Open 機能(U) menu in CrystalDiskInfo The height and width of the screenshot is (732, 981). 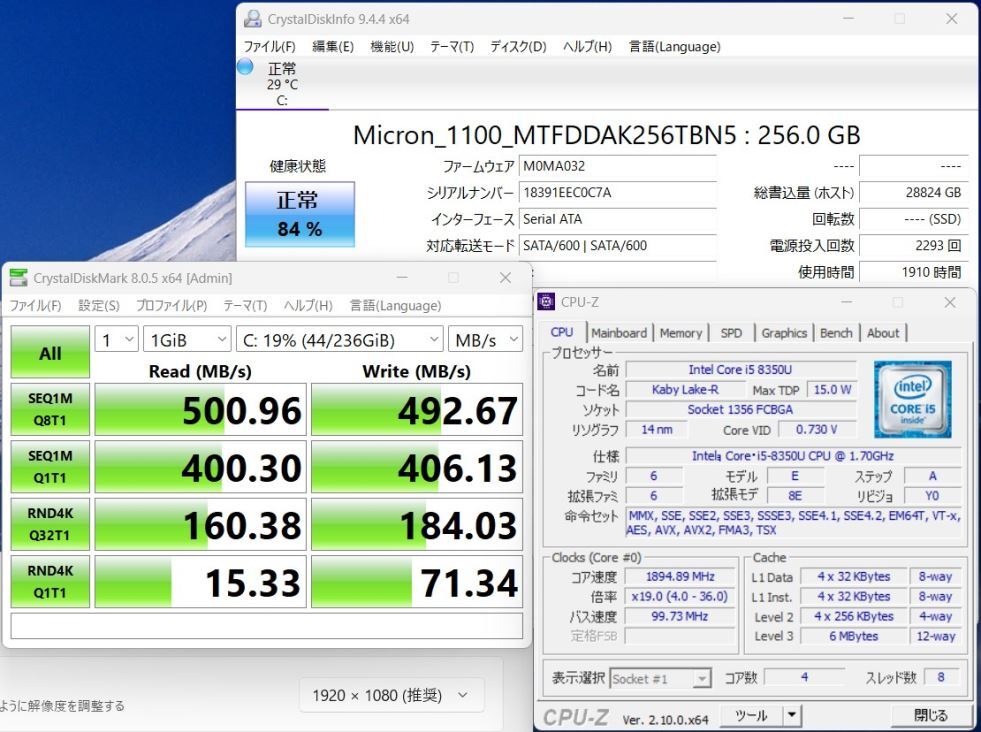point(392,46)
